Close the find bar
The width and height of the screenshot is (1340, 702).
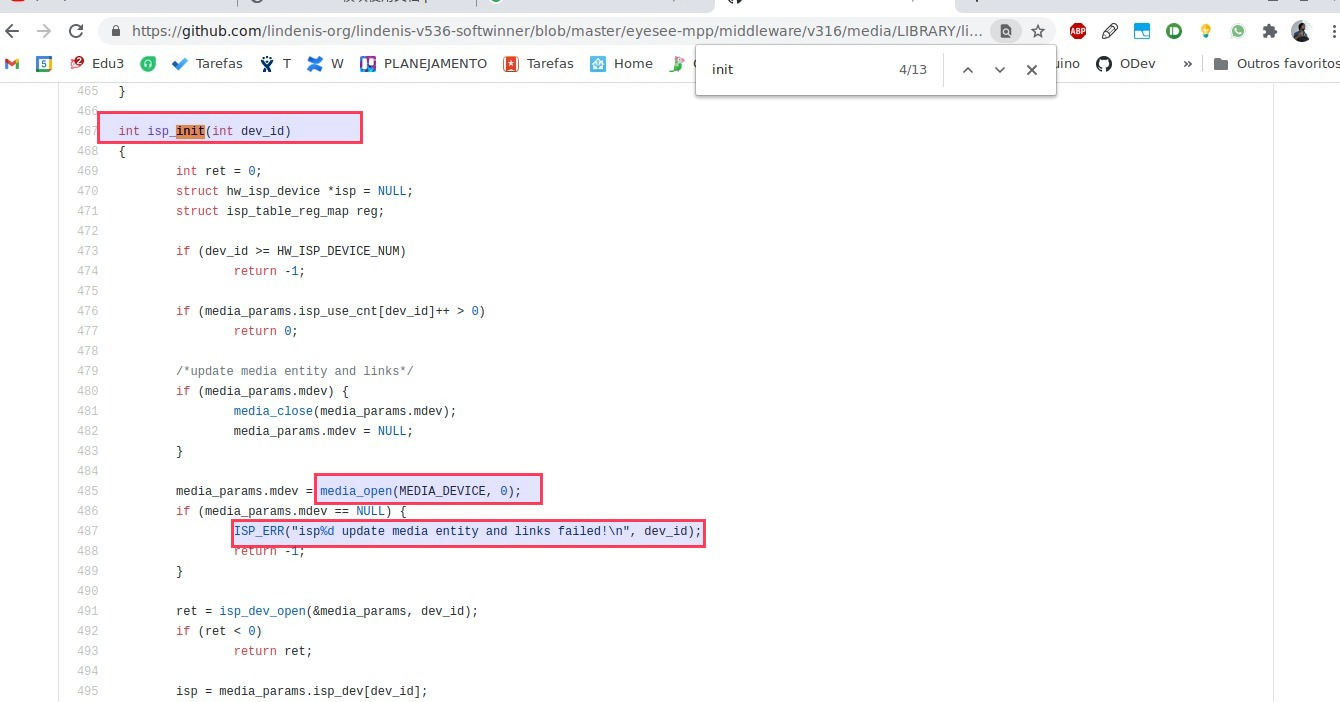click(x=1032, y=70)
